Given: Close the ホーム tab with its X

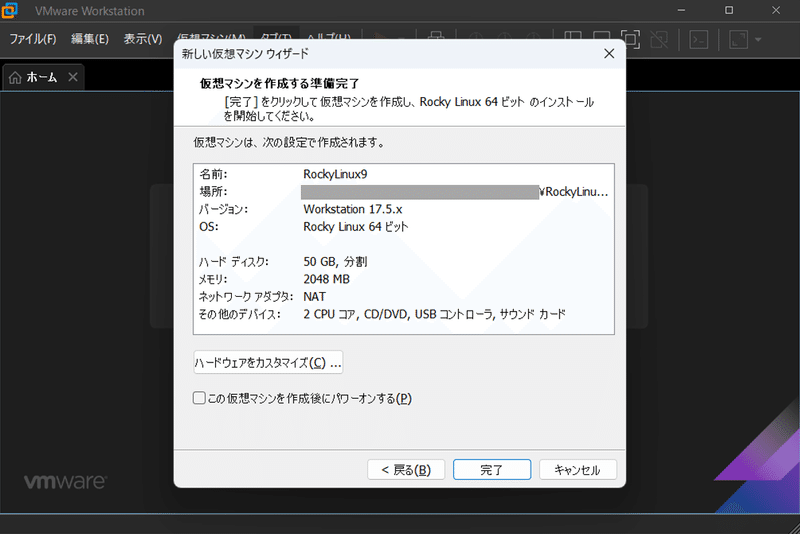Looking at the screenshot, I should (x=73, y=77).
